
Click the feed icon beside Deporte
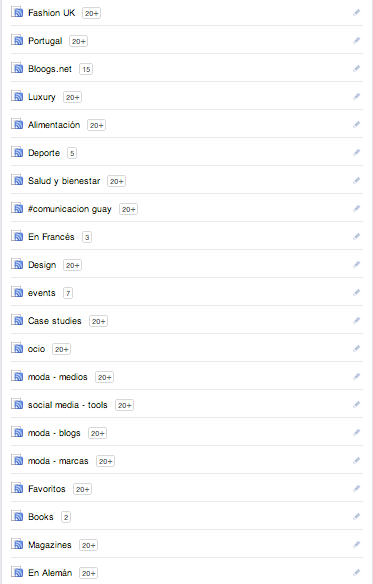click(17, 152)
